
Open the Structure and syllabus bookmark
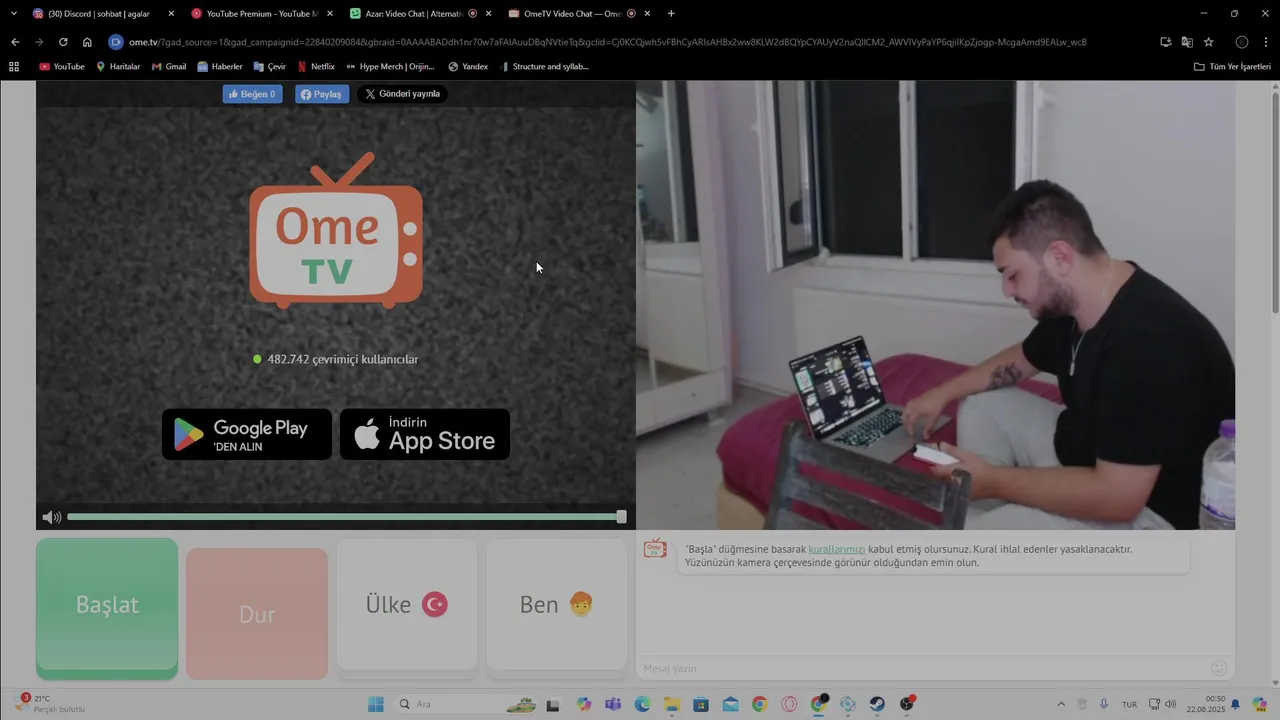544,67
